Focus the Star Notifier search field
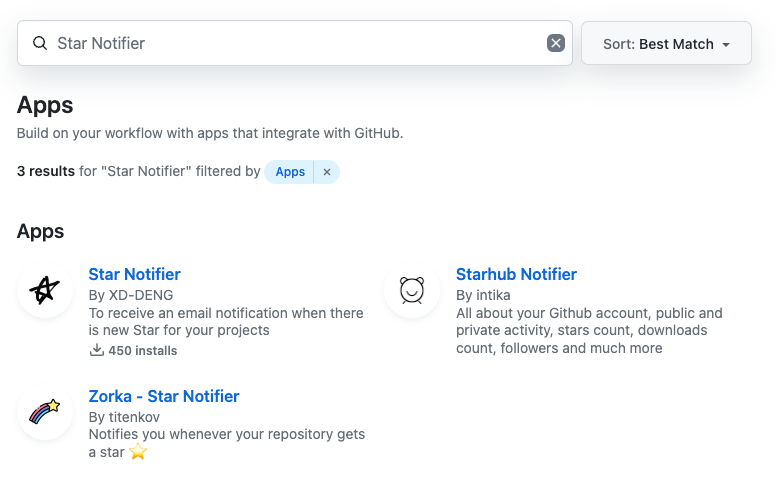The height and width of the screenshot is (484, 776). click(x=290, y=44)
